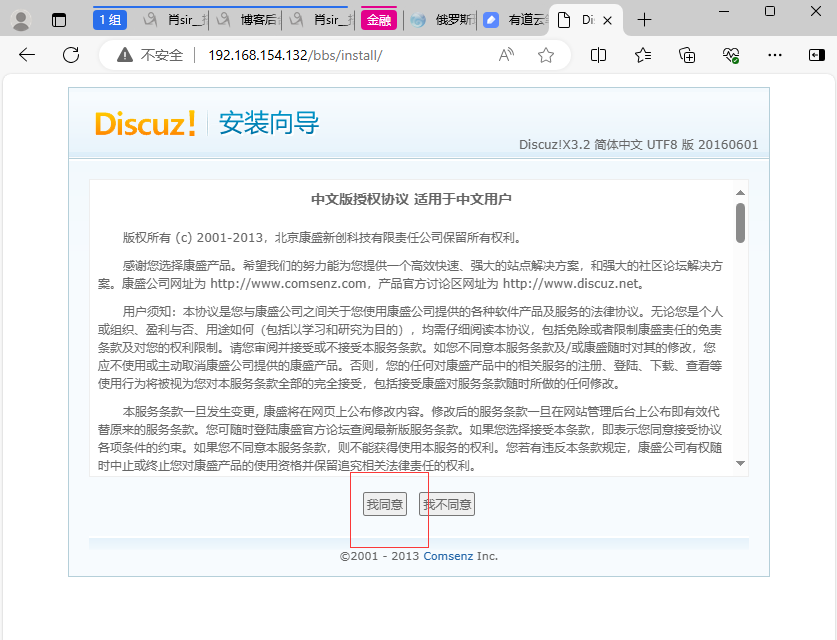837x640 pixels.
Task: Open Browser essentials heart icon
Action: [731, 55]
